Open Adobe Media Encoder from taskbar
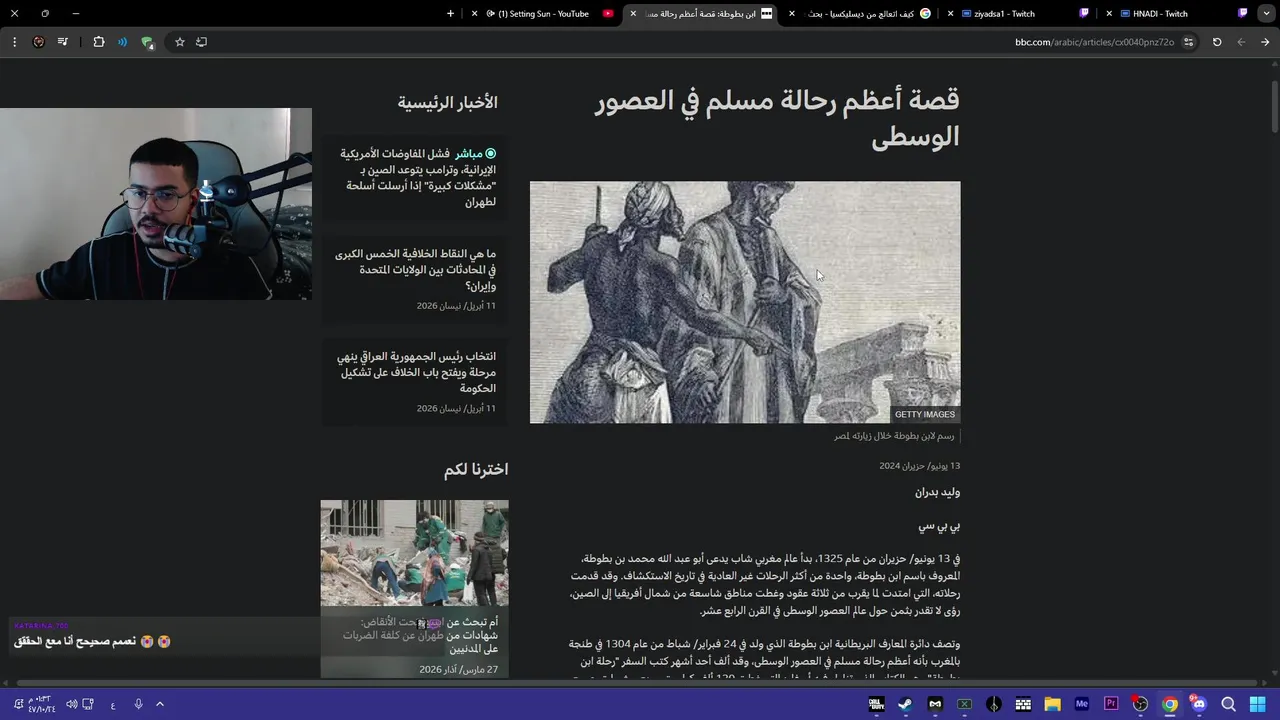The image size is (1280, 720). (x=1081, y=704)
